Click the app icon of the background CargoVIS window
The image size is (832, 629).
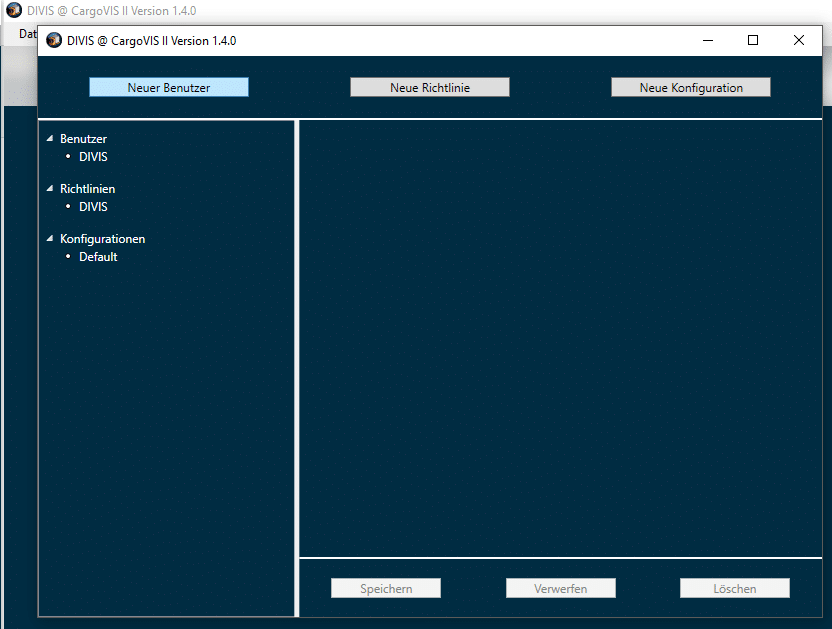(x=14, y=10)
